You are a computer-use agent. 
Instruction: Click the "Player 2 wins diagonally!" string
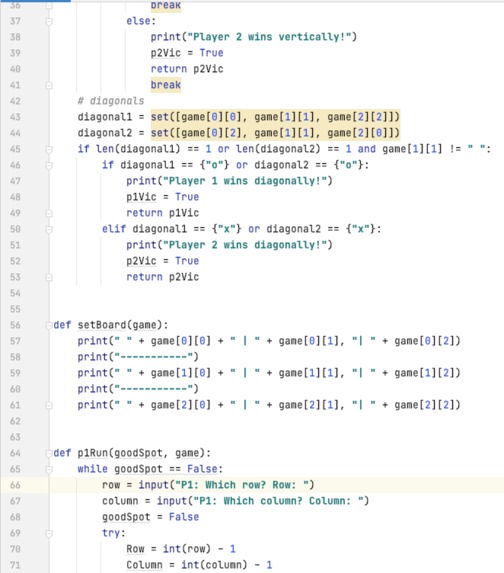pos(245,245)
